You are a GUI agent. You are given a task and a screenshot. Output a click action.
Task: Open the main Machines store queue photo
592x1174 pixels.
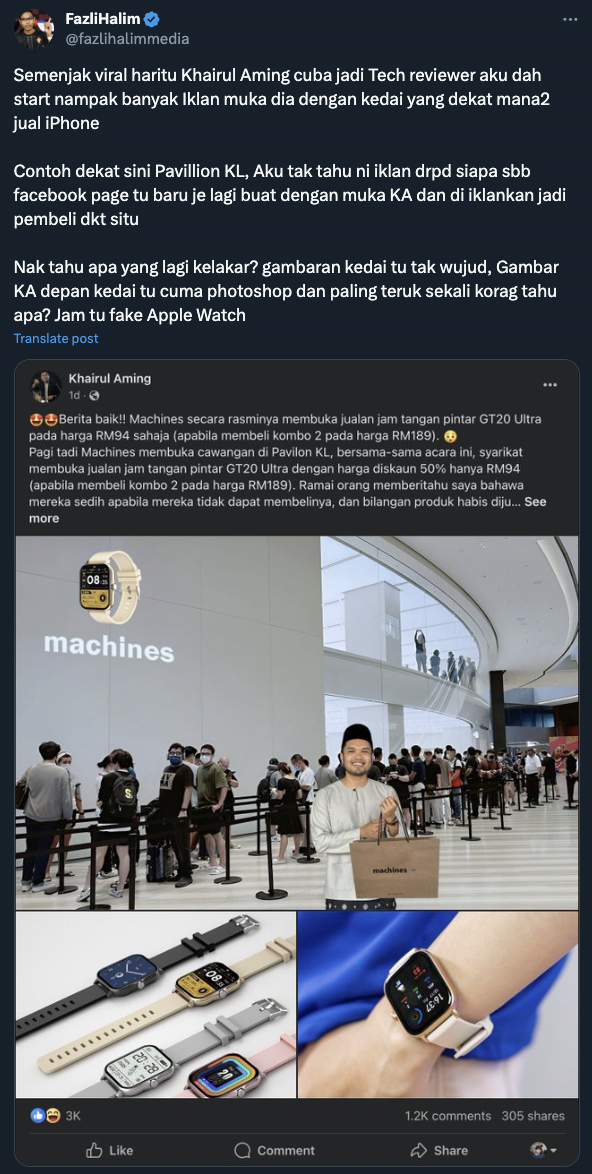tap(296, 723)
